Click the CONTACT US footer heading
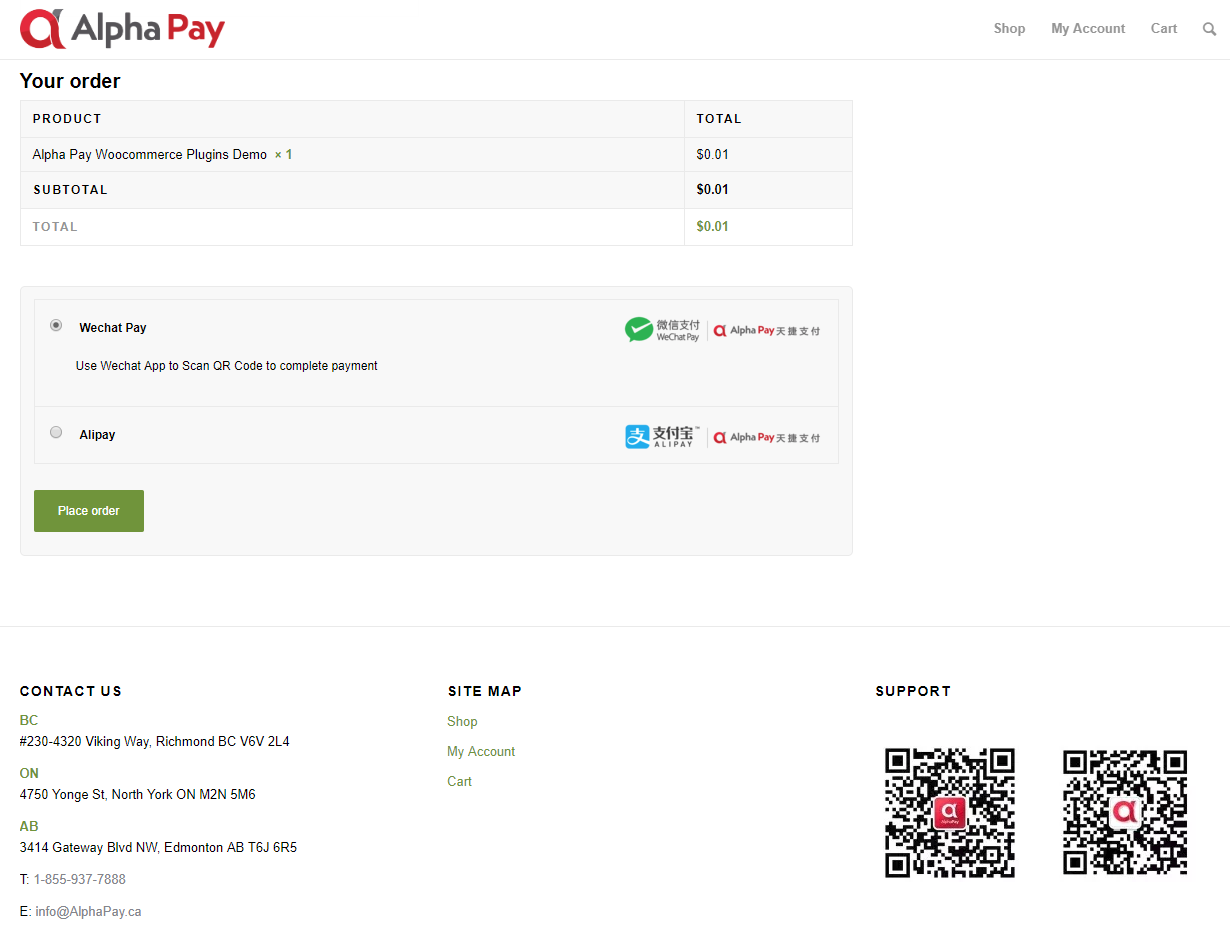The height and width of the screenshot is (929, 1230). [71, 691]
